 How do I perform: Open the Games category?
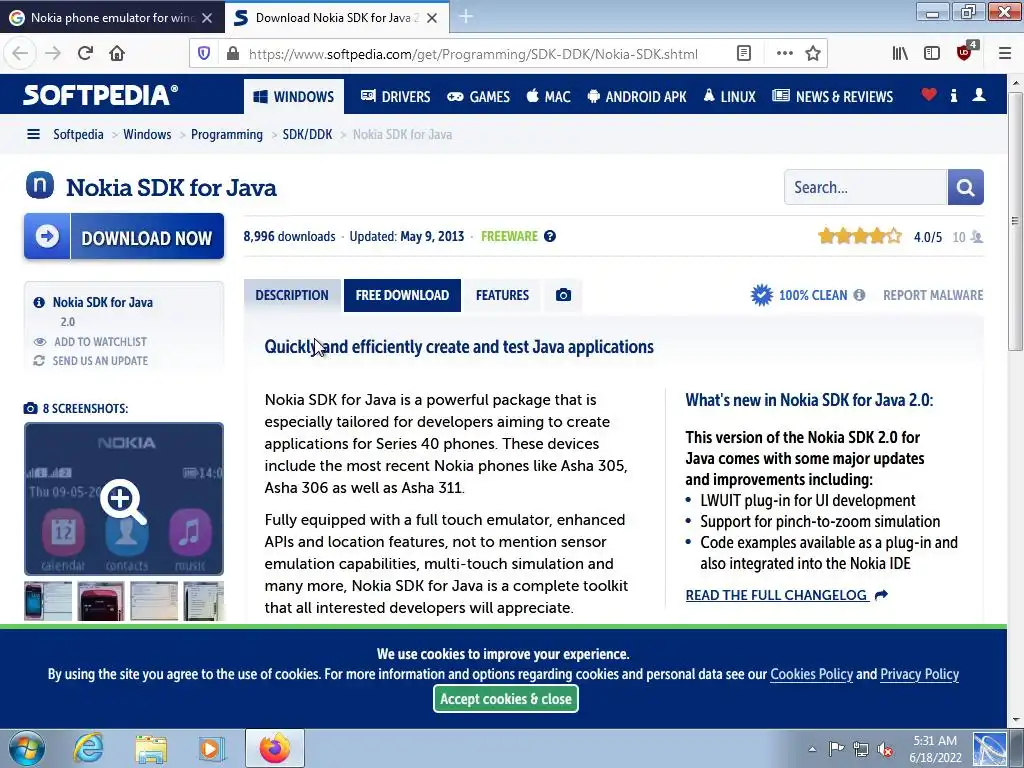[x=478, y=97]
